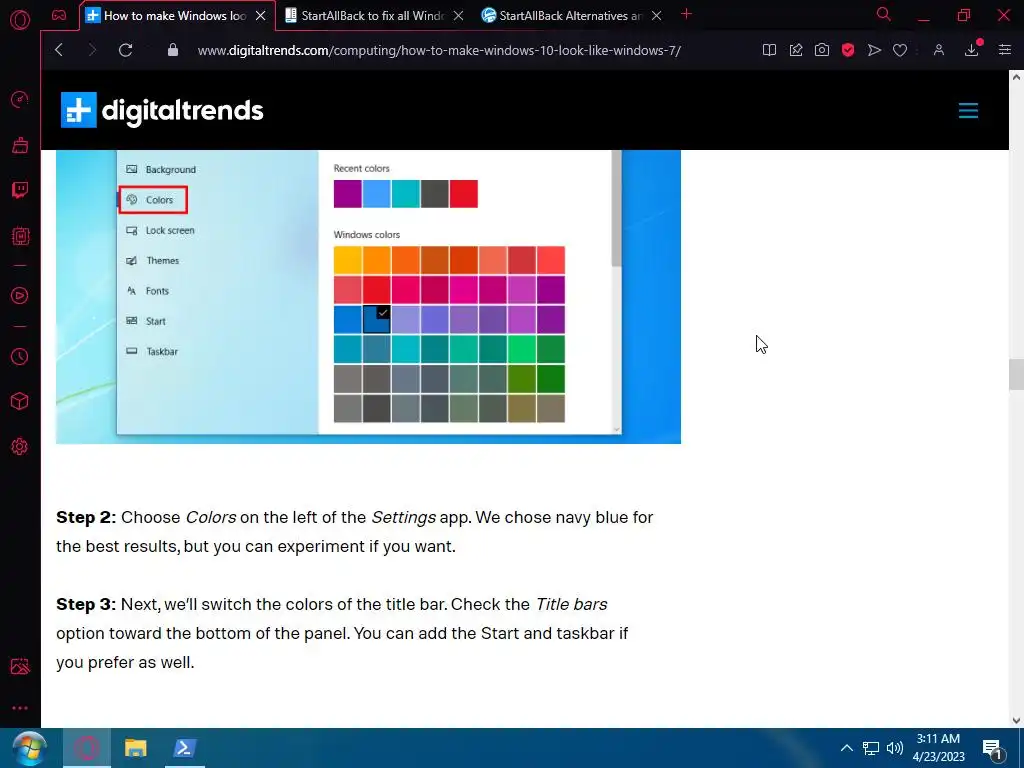Click the scrollbar down arrow
This screenshot has width=1024, height=768.
[1016, 720]
